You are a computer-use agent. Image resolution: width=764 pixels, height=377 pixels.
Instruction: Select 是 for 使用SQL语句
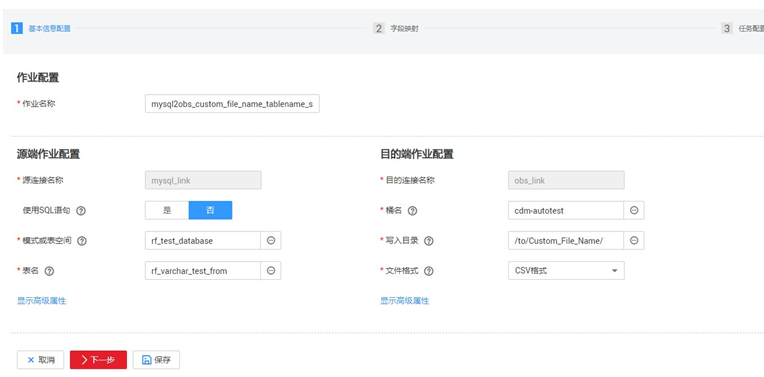[167, 210]
